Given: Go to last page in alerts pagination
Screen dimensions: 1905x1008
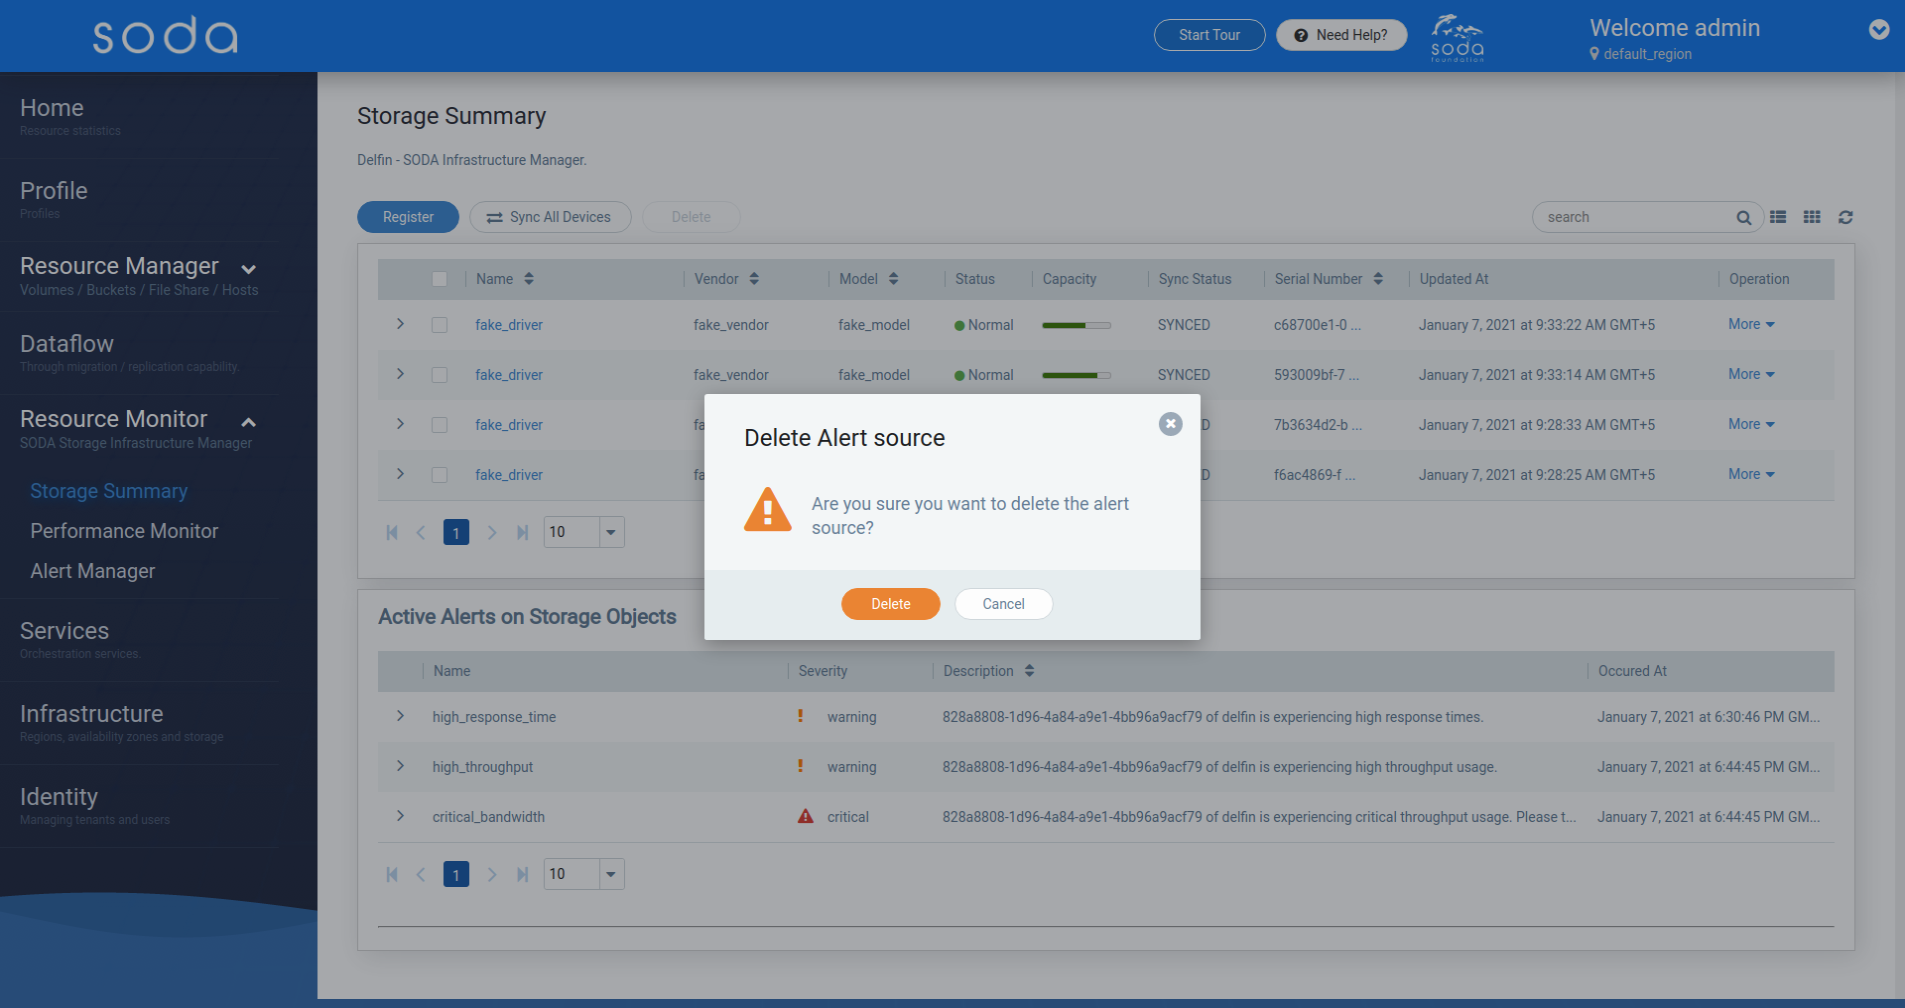Looking at the screenshot, I should [522, 875].
